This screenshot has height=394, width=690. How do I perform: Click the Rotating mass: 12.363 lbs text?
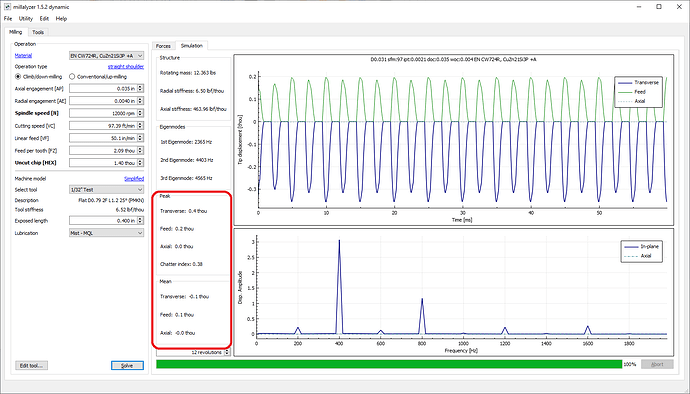click(x=188, y=73)
